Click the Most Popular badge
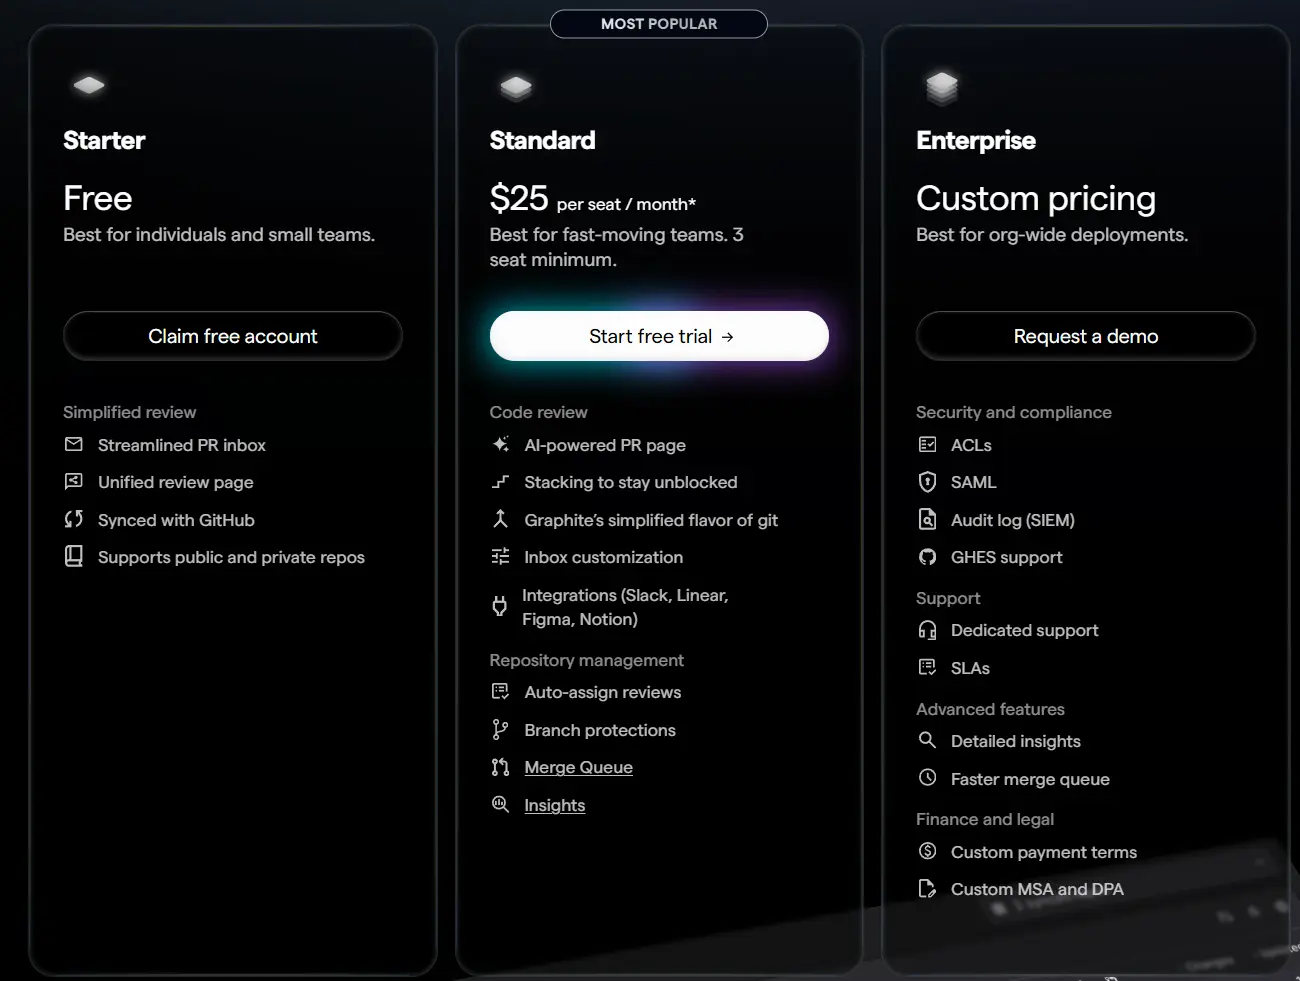 [x=659, y=24]
